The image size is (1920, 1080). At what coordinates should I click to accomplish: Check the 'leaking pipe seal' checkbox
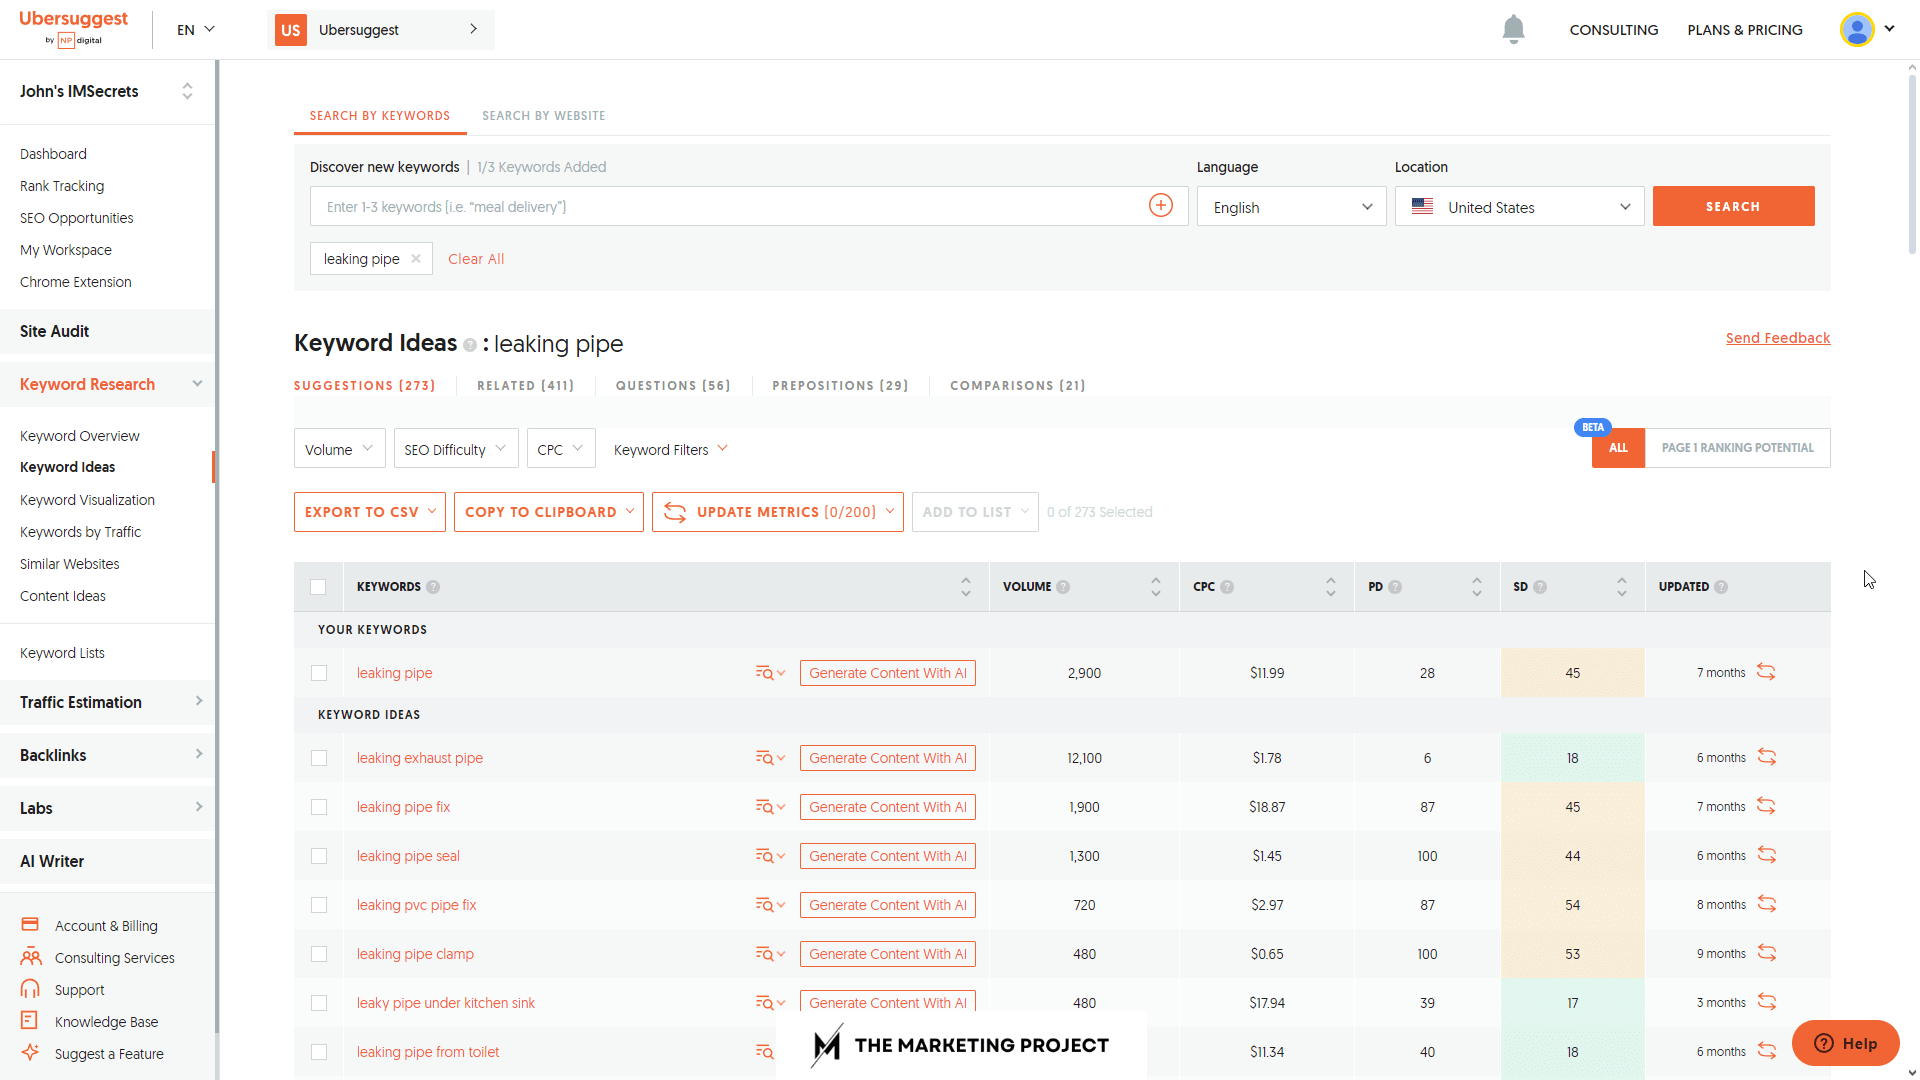pos(319,856)
